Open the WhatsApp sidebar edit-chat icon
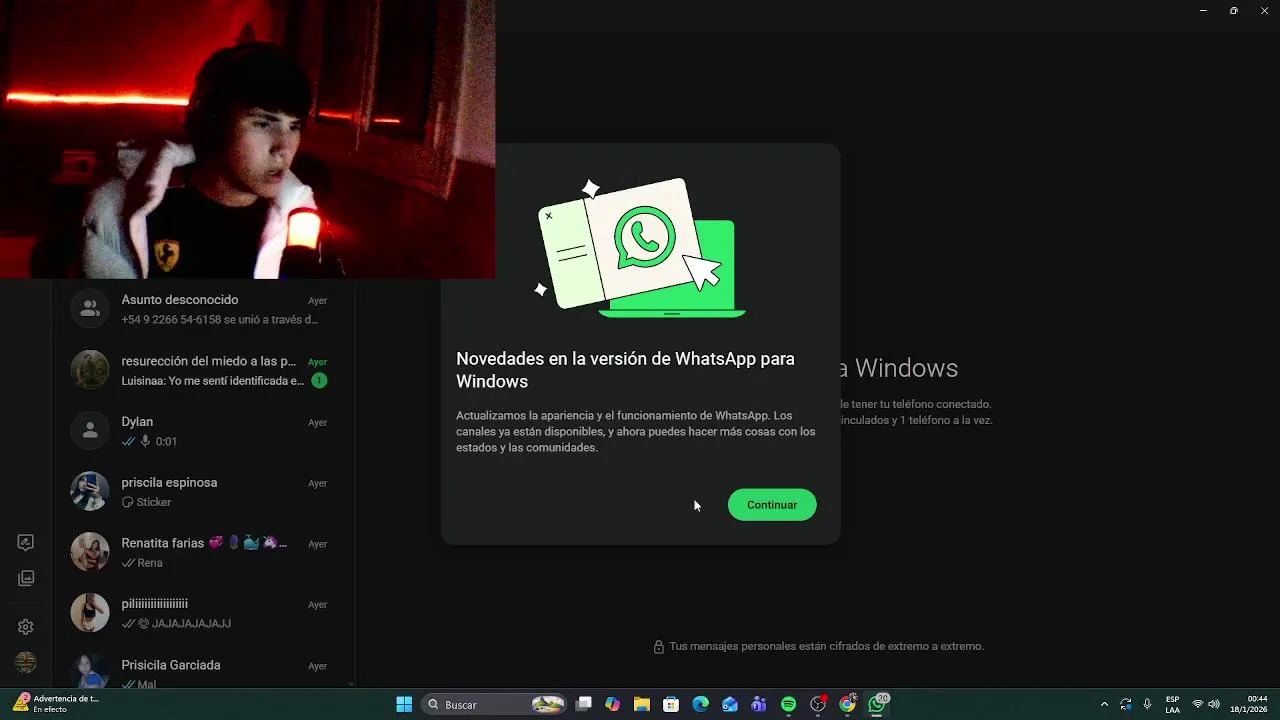Image resolution: width=1280 pixels, height=720 pixels. point(26,543)
